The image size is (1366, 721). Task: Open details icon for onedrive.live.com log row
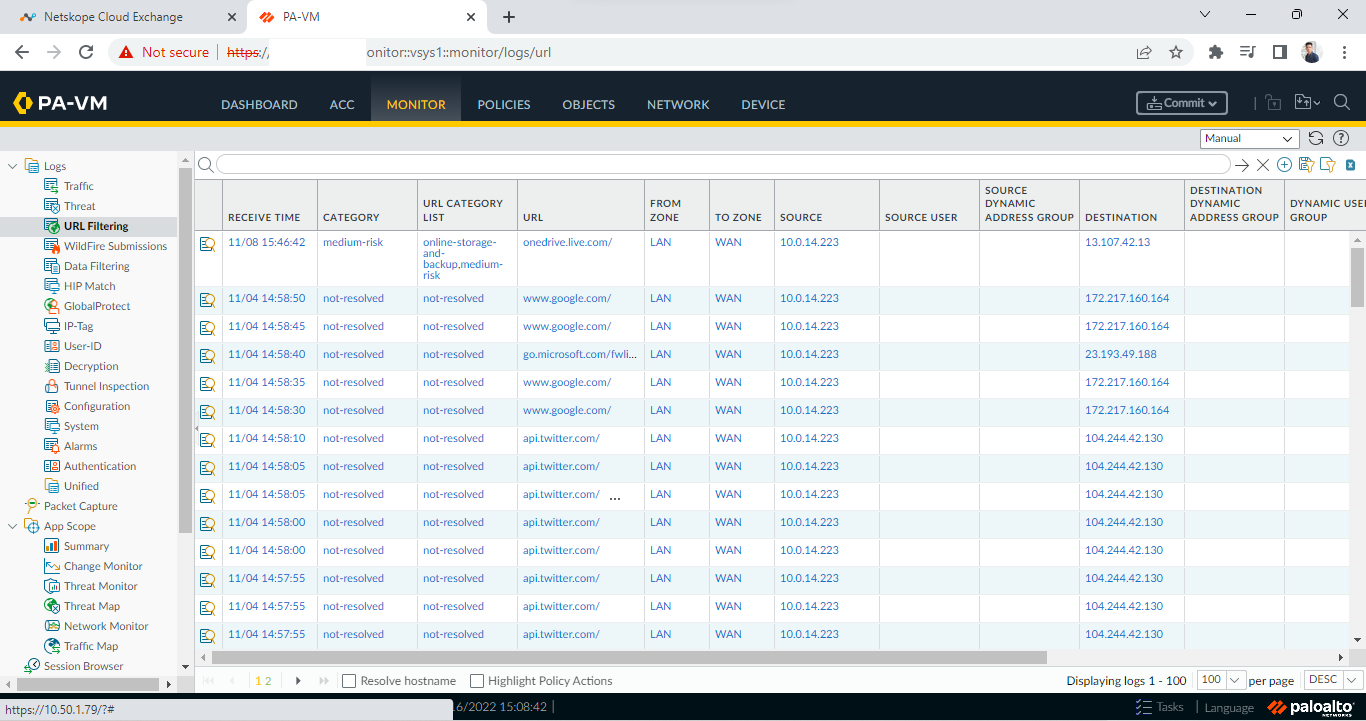pyautogui.click(x=207, y=243)
